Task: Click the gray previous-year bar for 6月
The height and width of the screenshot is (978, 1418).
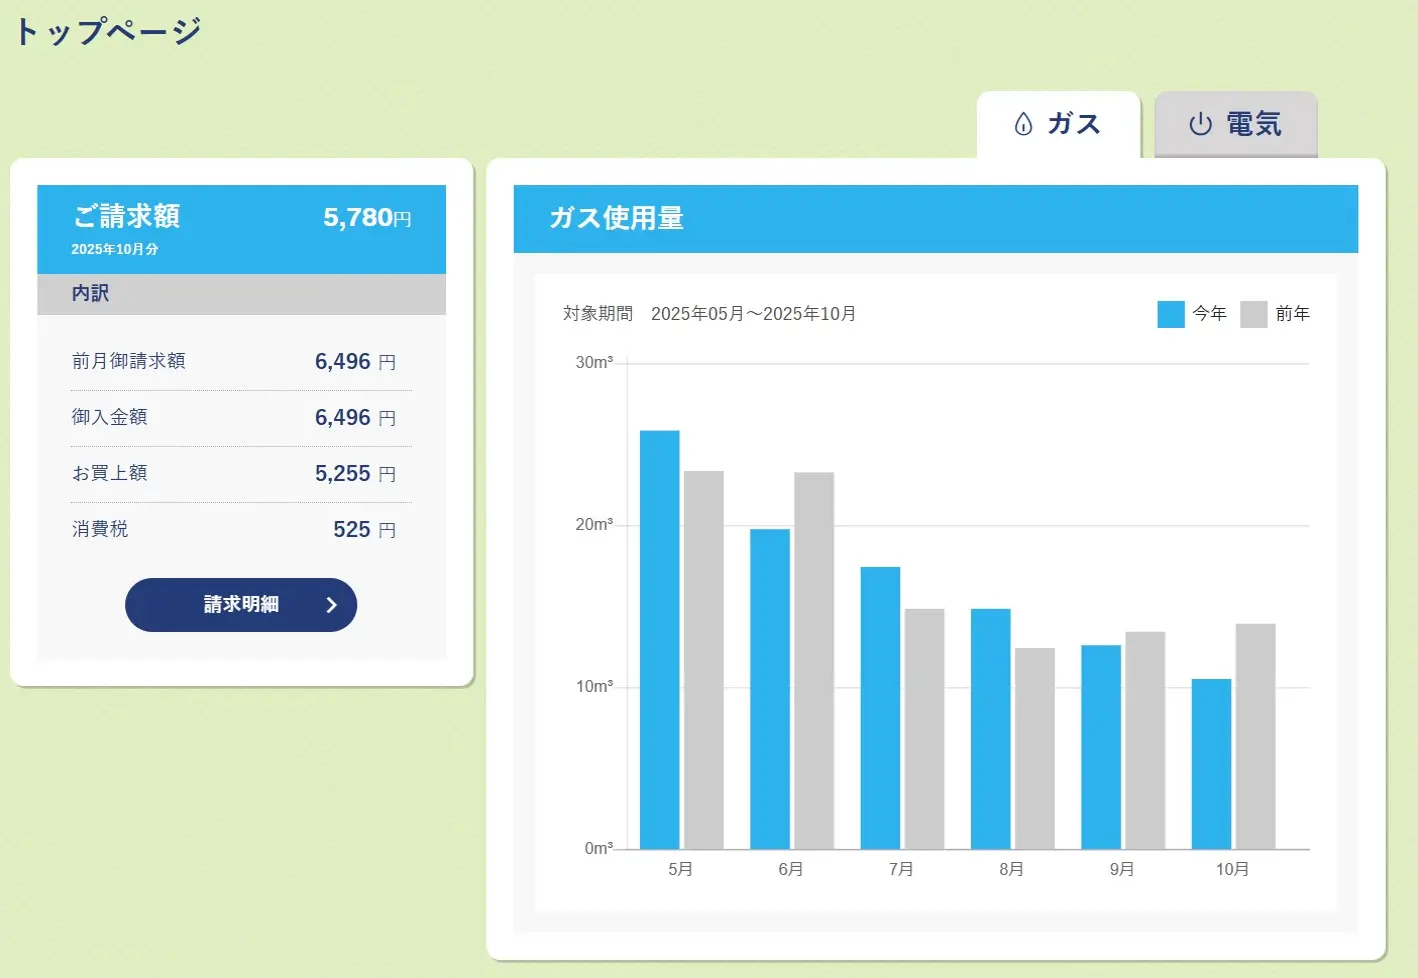Action: click(x=814, y=660)
